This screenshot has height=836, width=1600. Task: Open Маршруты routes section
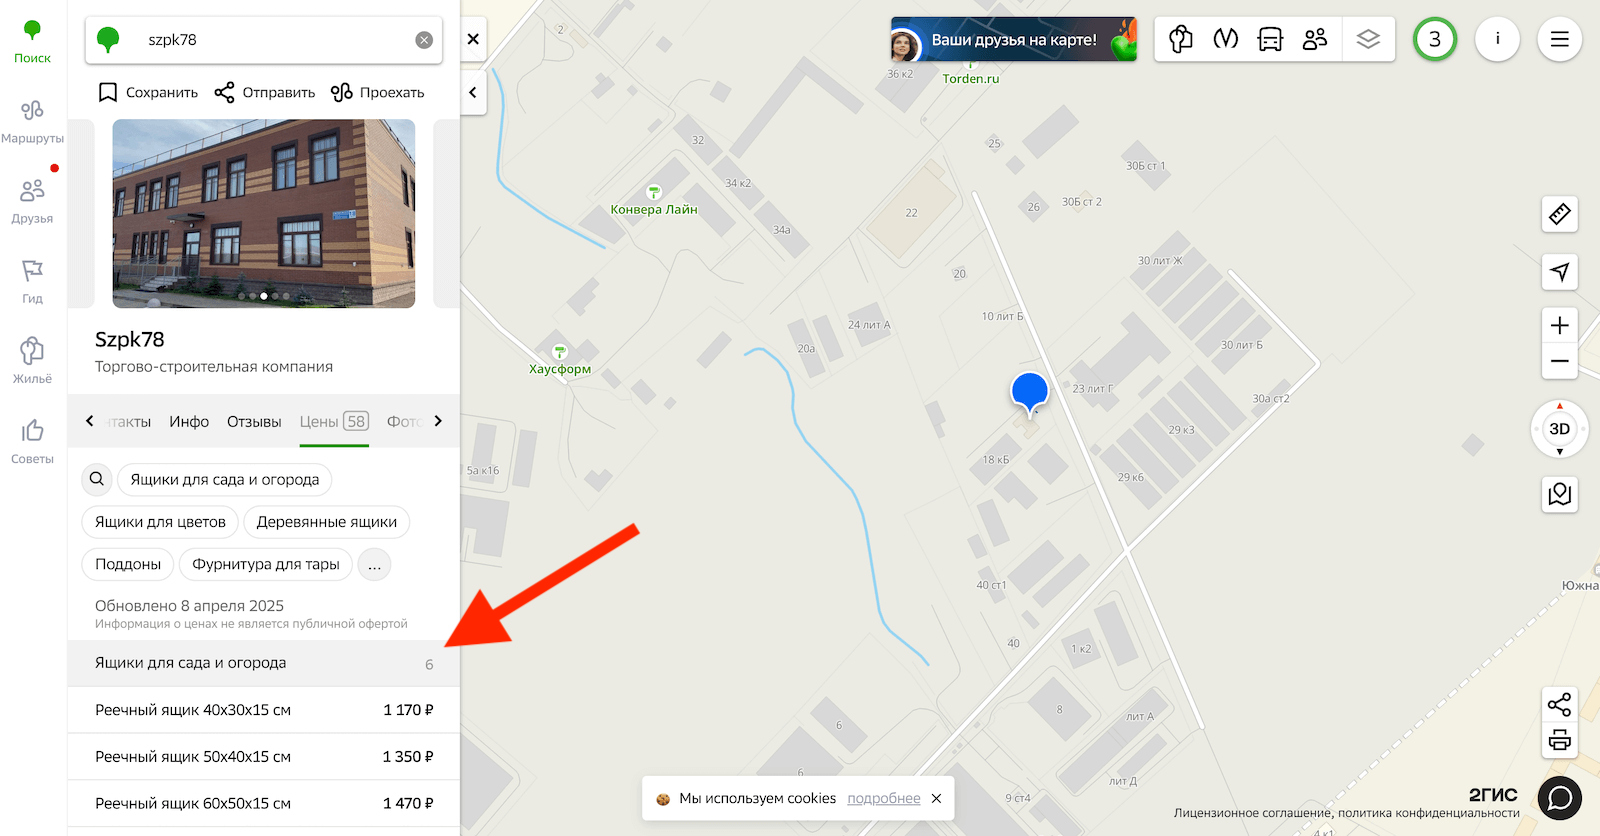click(x=32, y=122)
